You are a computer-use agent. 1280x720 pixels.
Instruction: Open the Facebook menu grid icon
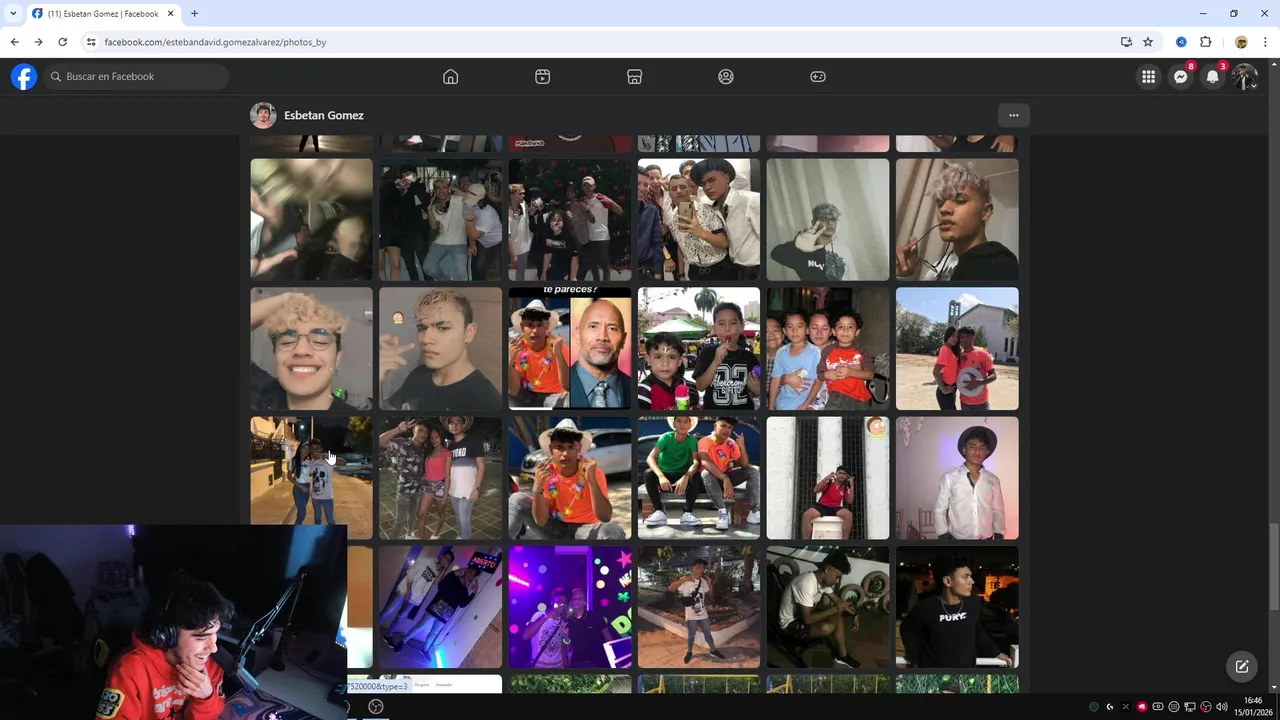(x=1148, y=77)
